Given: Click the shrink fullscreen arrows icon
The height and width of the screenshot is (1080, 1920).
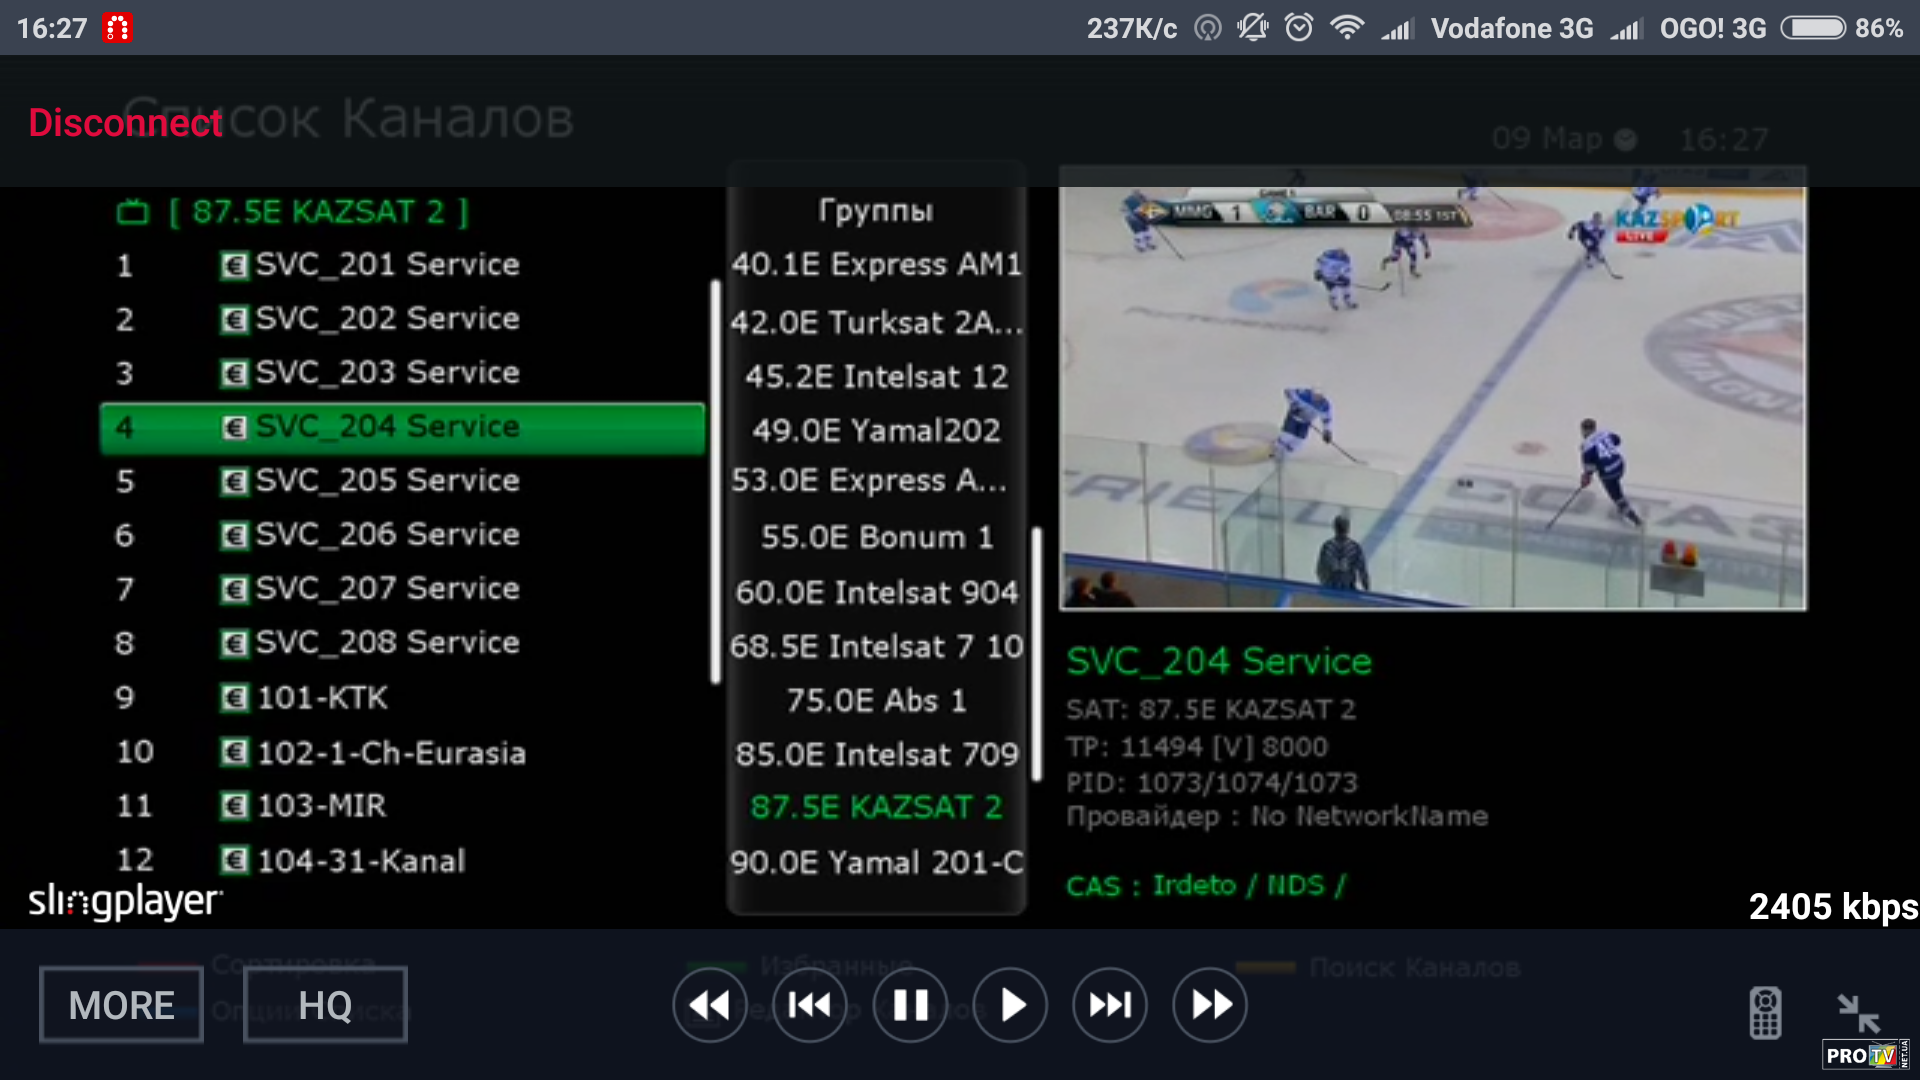Looking at the screenshot, I should 1858,1012.
